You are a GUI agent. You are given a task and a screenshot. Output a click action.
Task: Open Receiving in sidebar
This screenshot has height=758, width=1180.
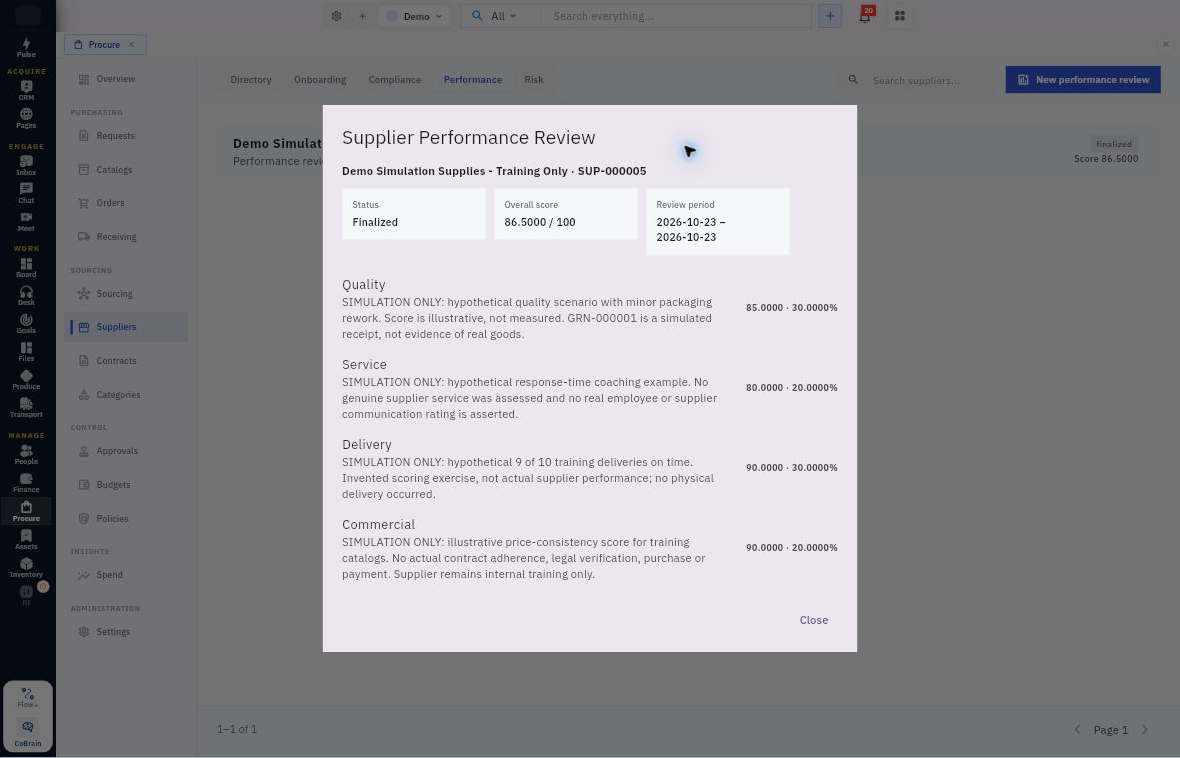[x=126, y=237]
